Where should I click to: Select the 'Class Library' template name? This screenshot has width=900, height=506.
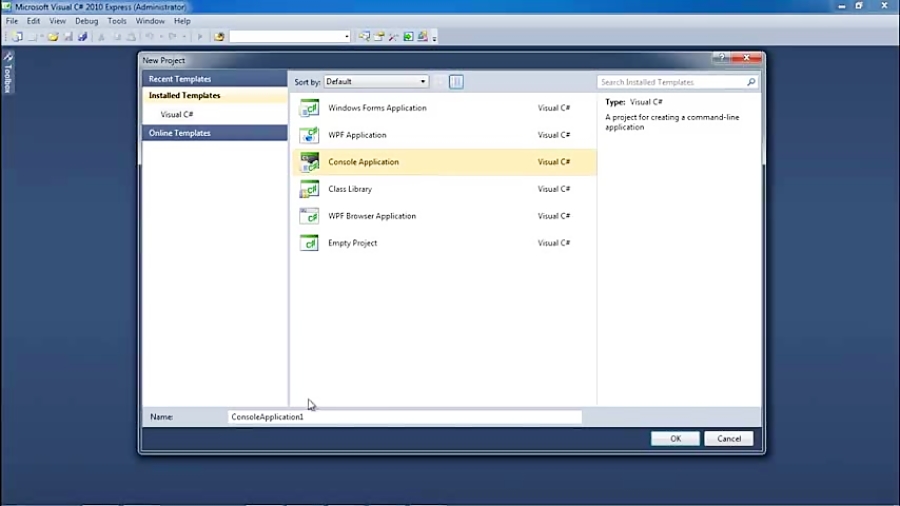[x=350, y=189]
